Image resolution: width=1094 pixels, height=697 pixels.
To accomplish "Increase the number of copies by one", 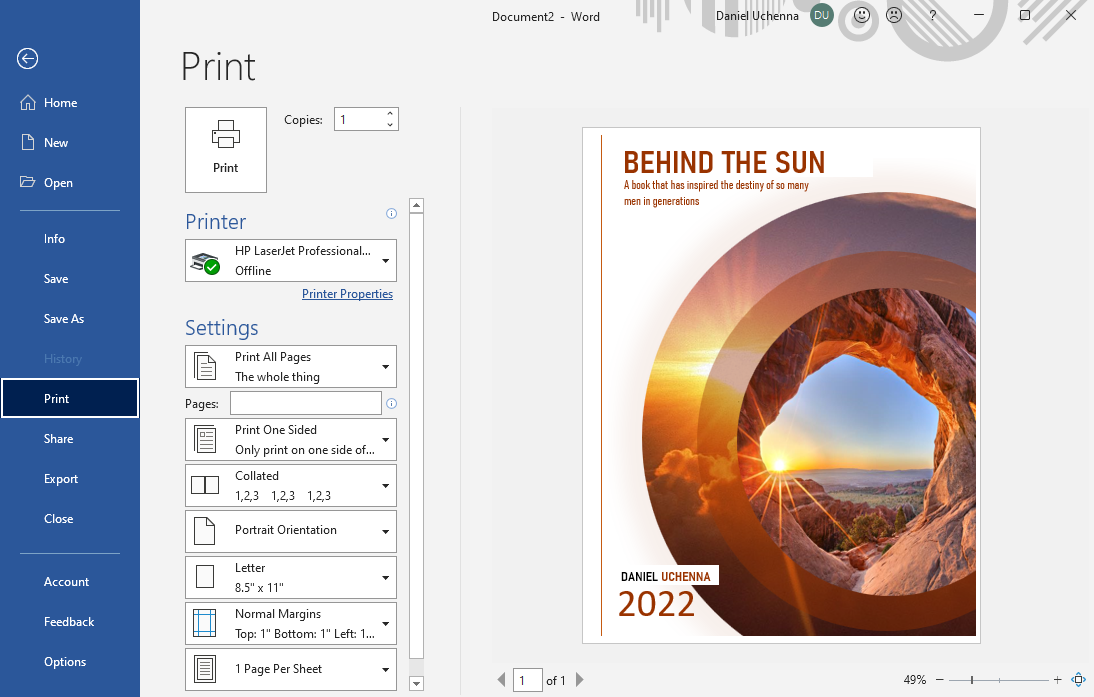I will tap(390, 113).
